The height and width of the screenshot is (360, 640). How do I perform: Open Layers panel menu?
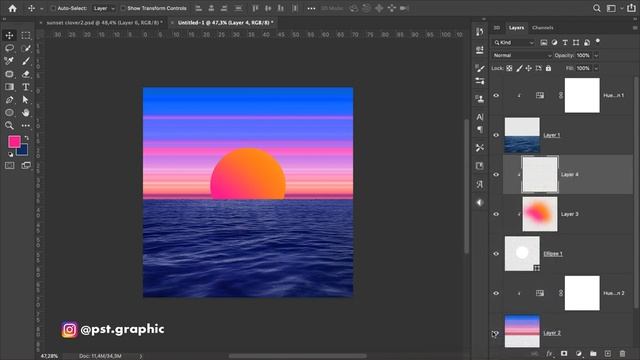pyautogui.click(x=635, y=28)
